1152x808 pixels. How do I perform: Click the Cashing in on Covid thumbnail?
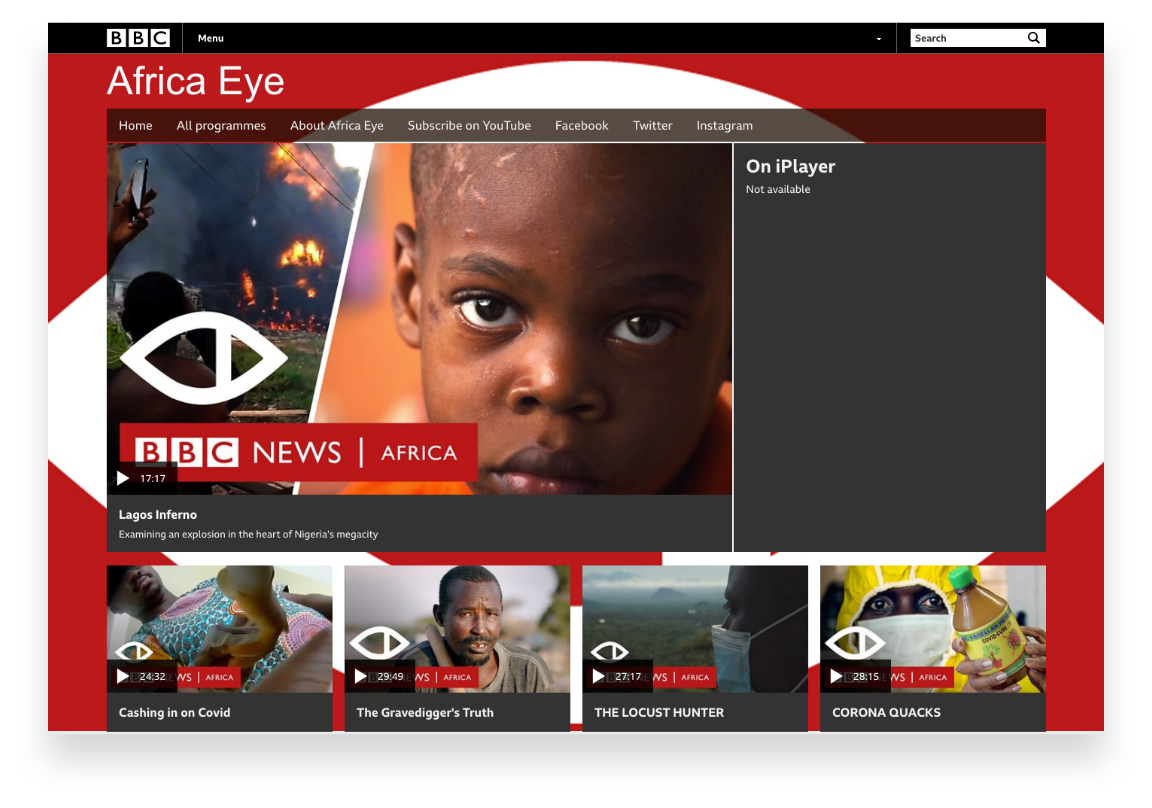[x=220, y=629]
